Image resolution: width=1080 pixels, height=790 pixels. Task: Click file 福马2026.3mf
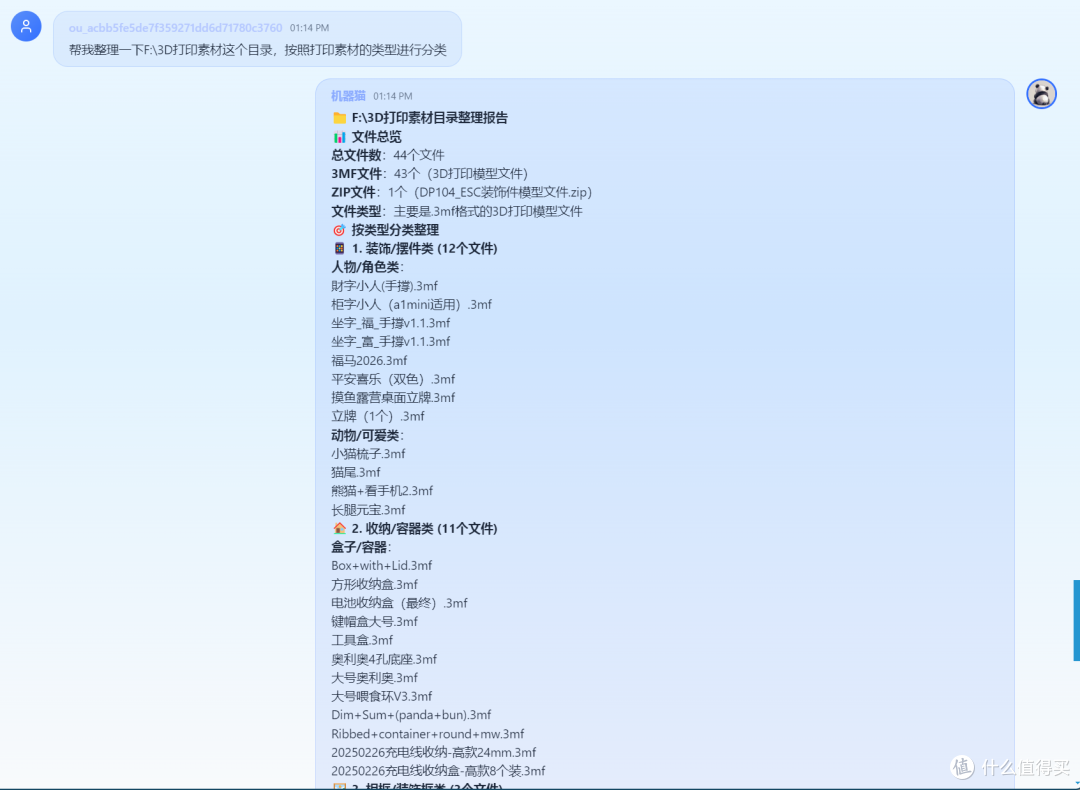tap(369, 360)
